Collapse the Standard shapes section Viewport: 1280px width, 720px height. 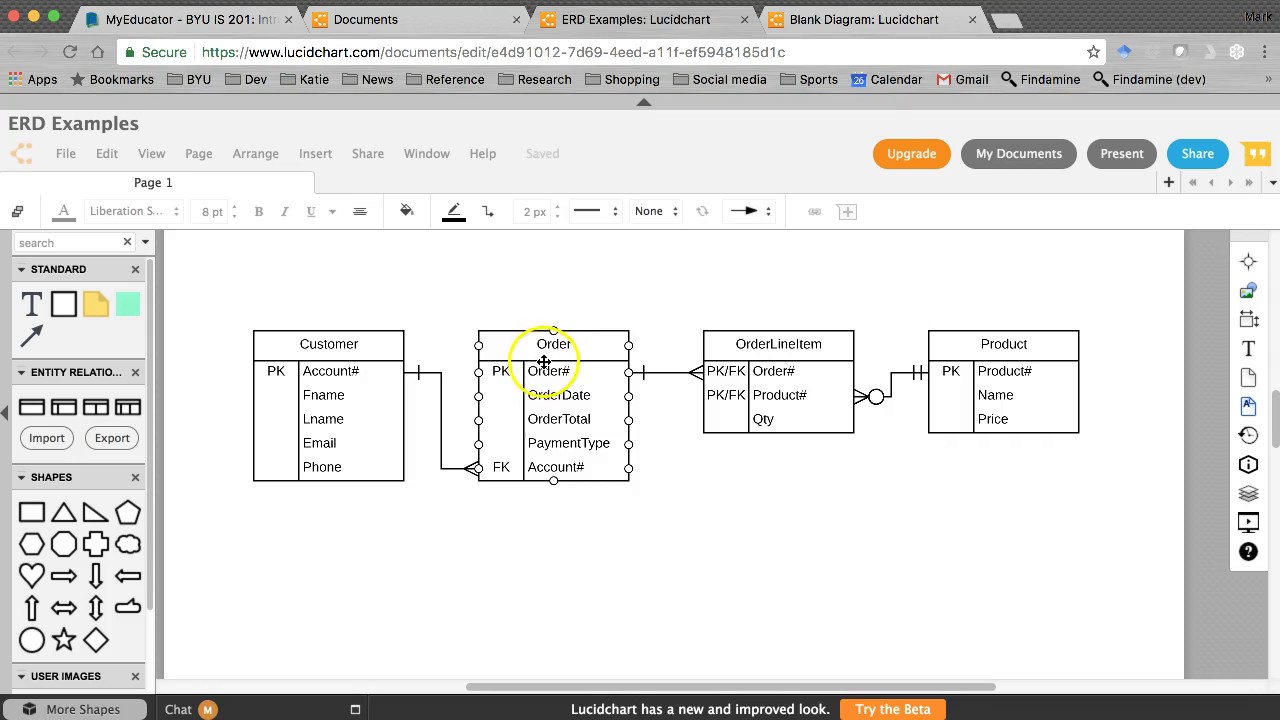tap(21, 269)
